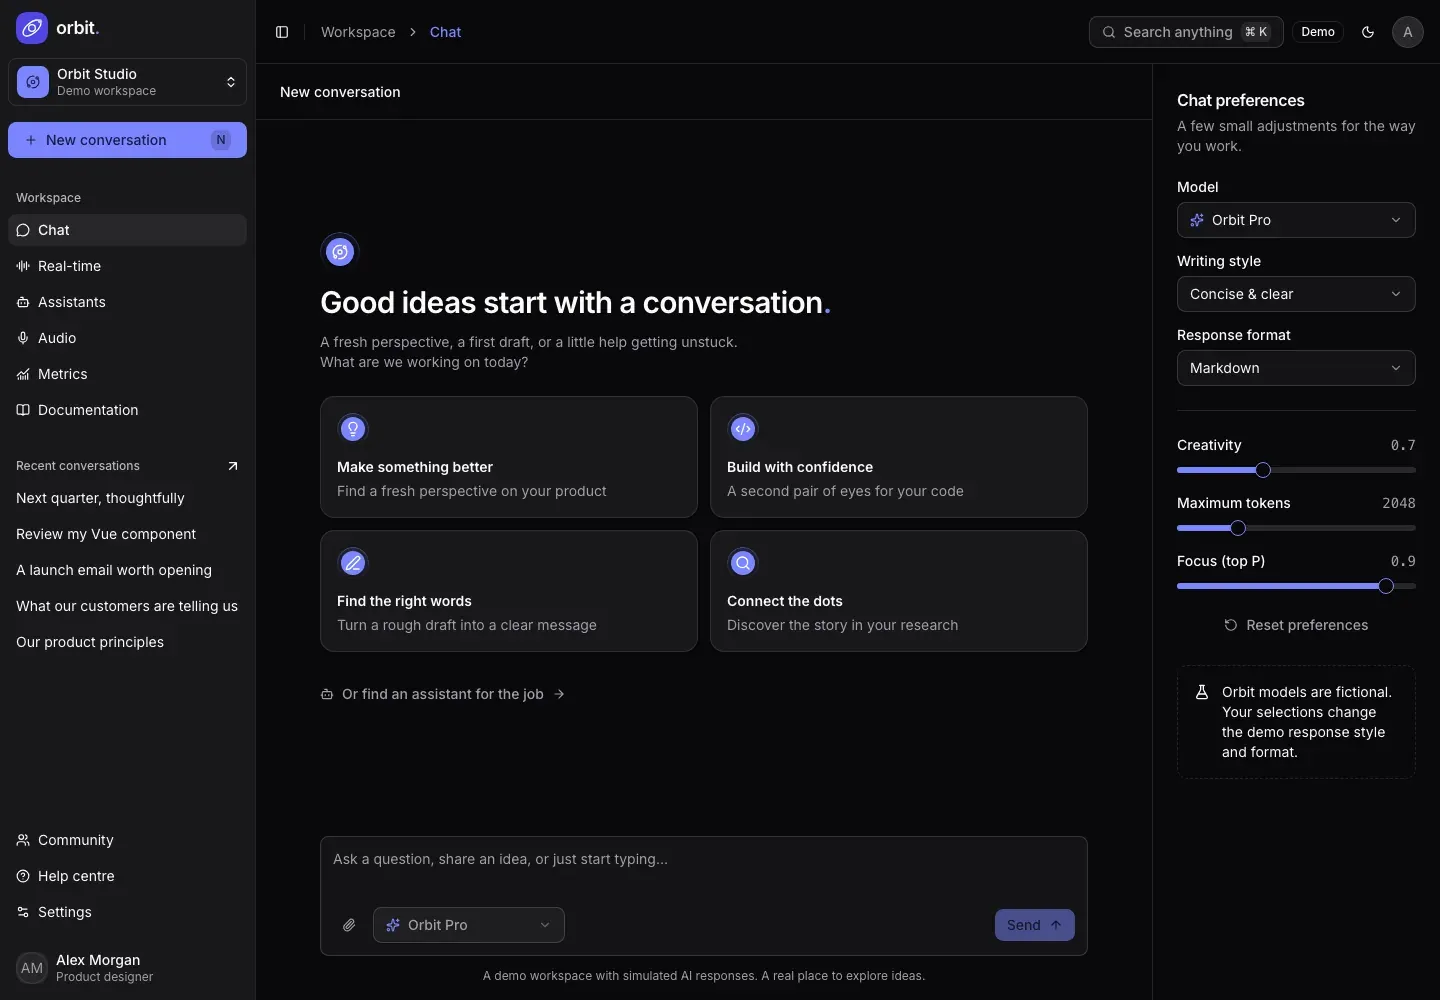The image size is (1440, 1000).
Task: Open Chat in sidebar
Action: point(127,230)
